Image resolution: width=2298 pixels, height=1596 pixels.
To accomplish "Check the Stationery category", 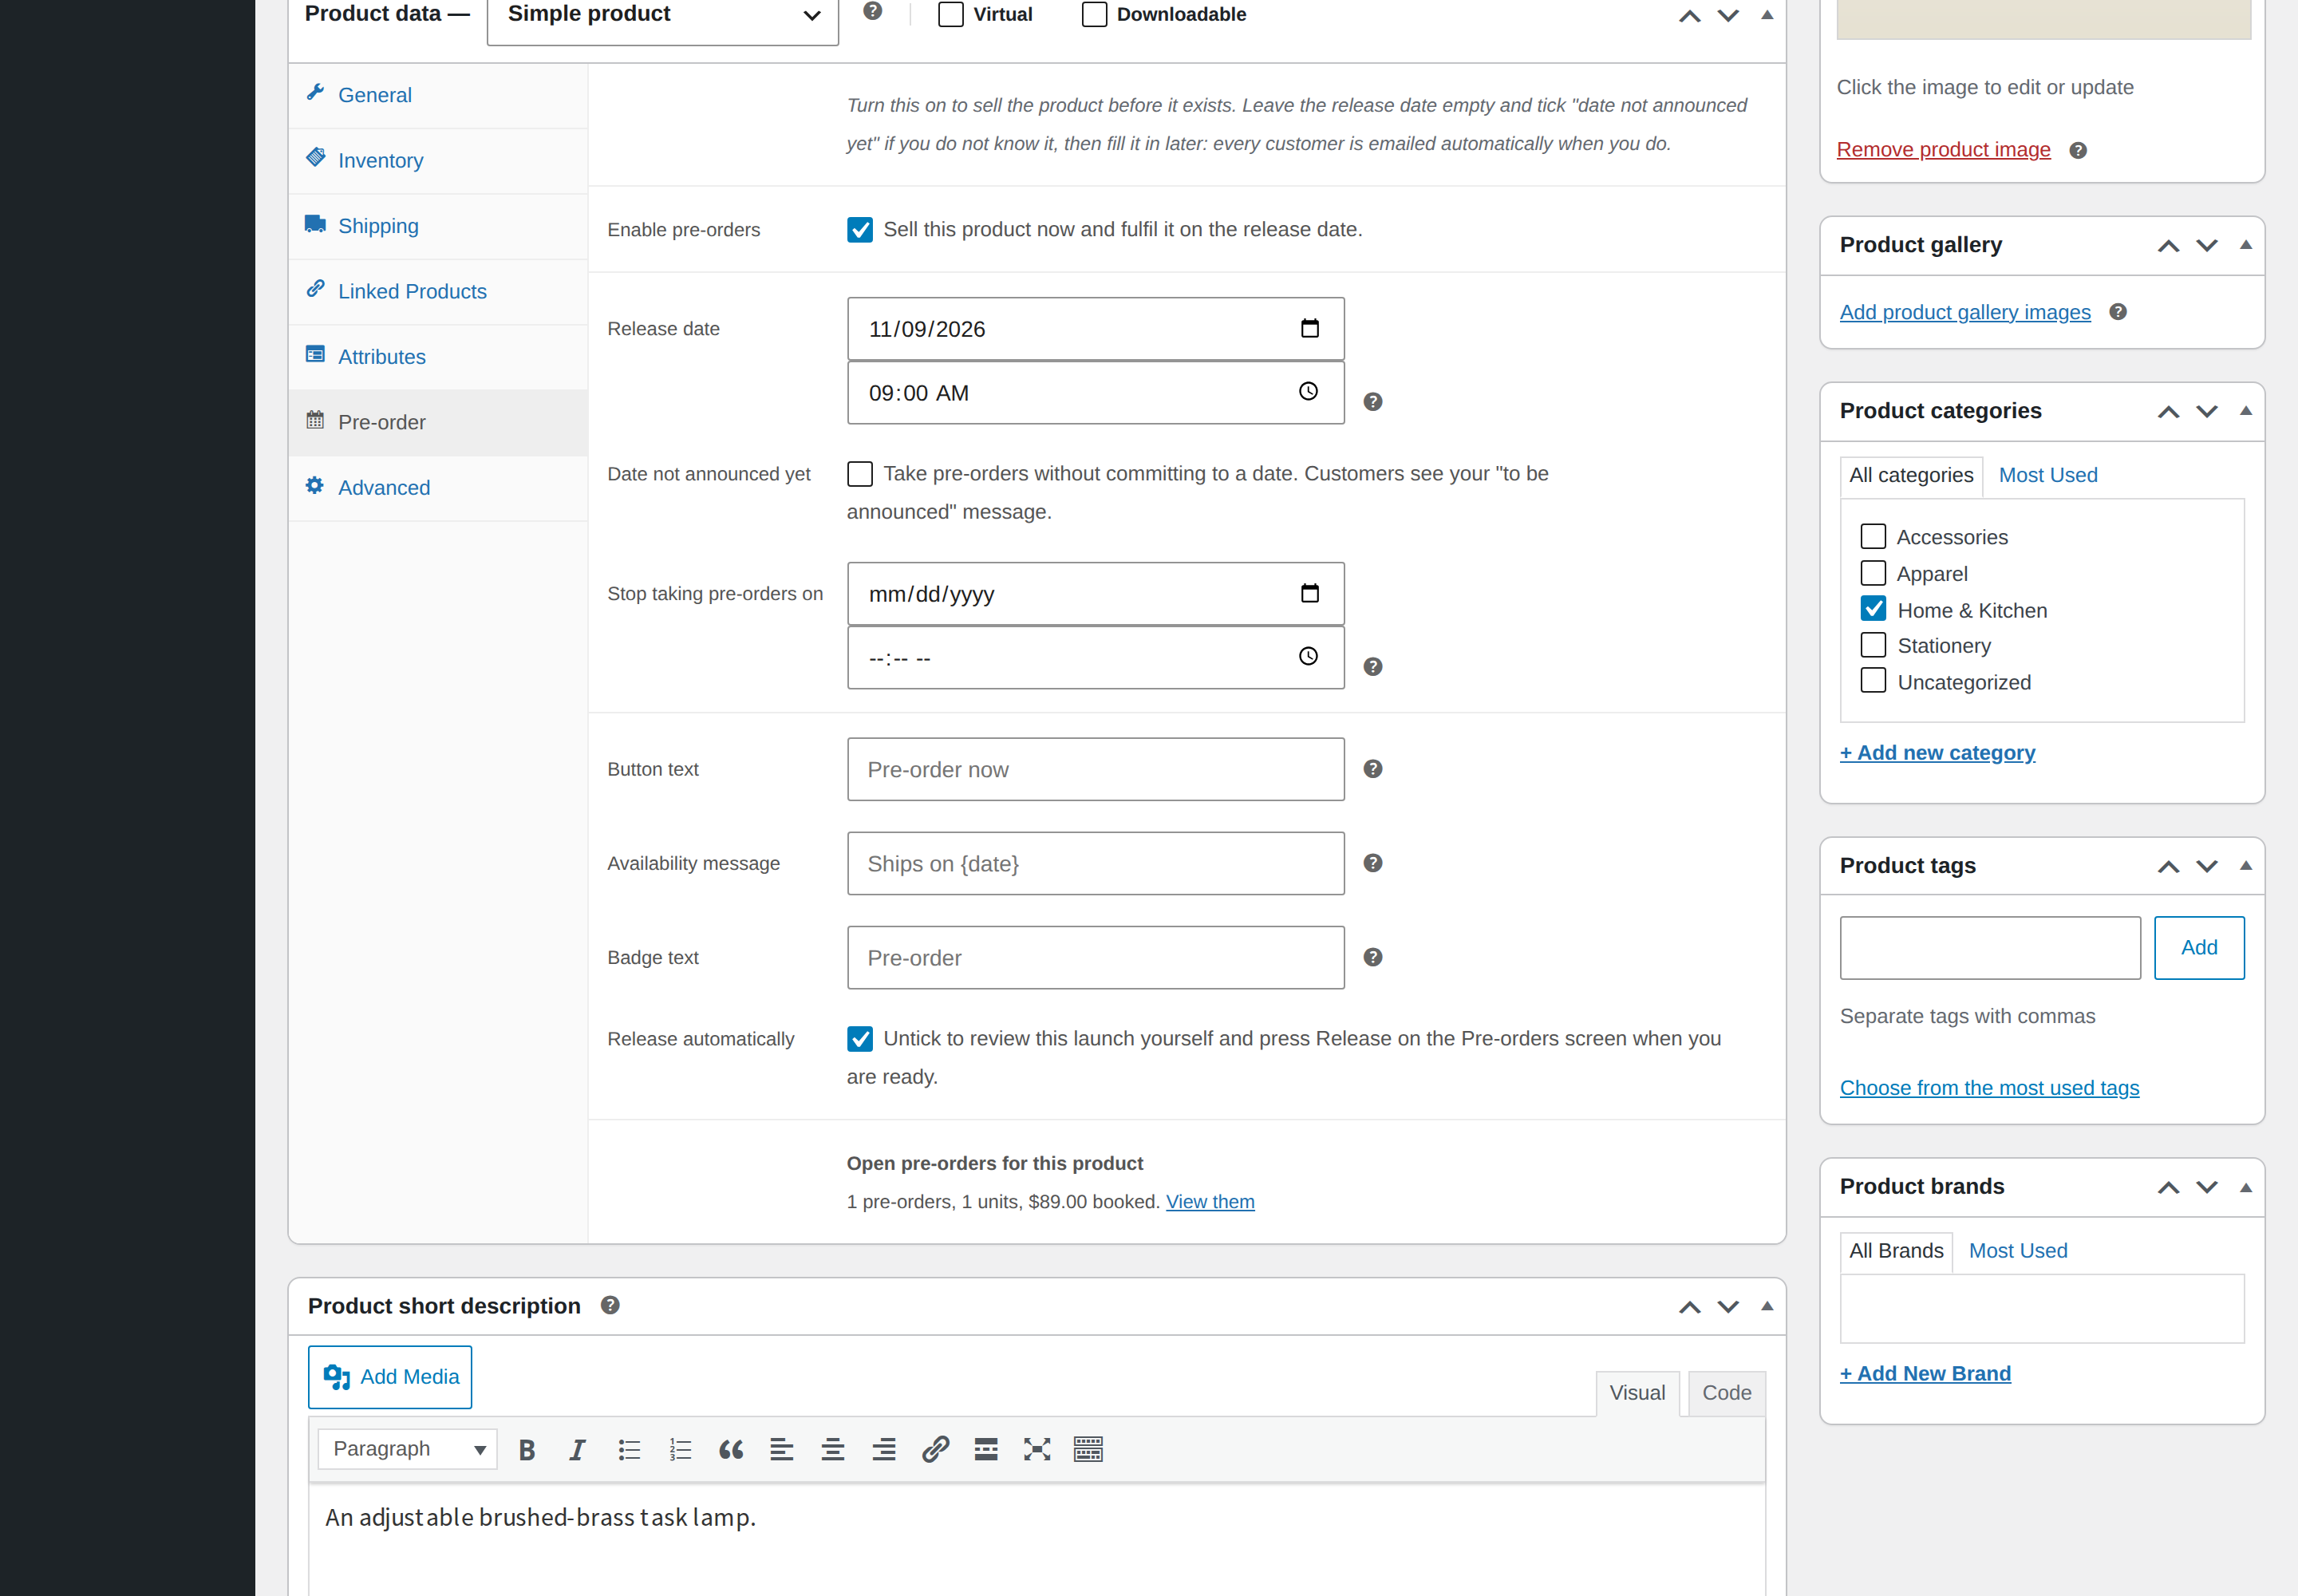I will [x=1873, y=645].
